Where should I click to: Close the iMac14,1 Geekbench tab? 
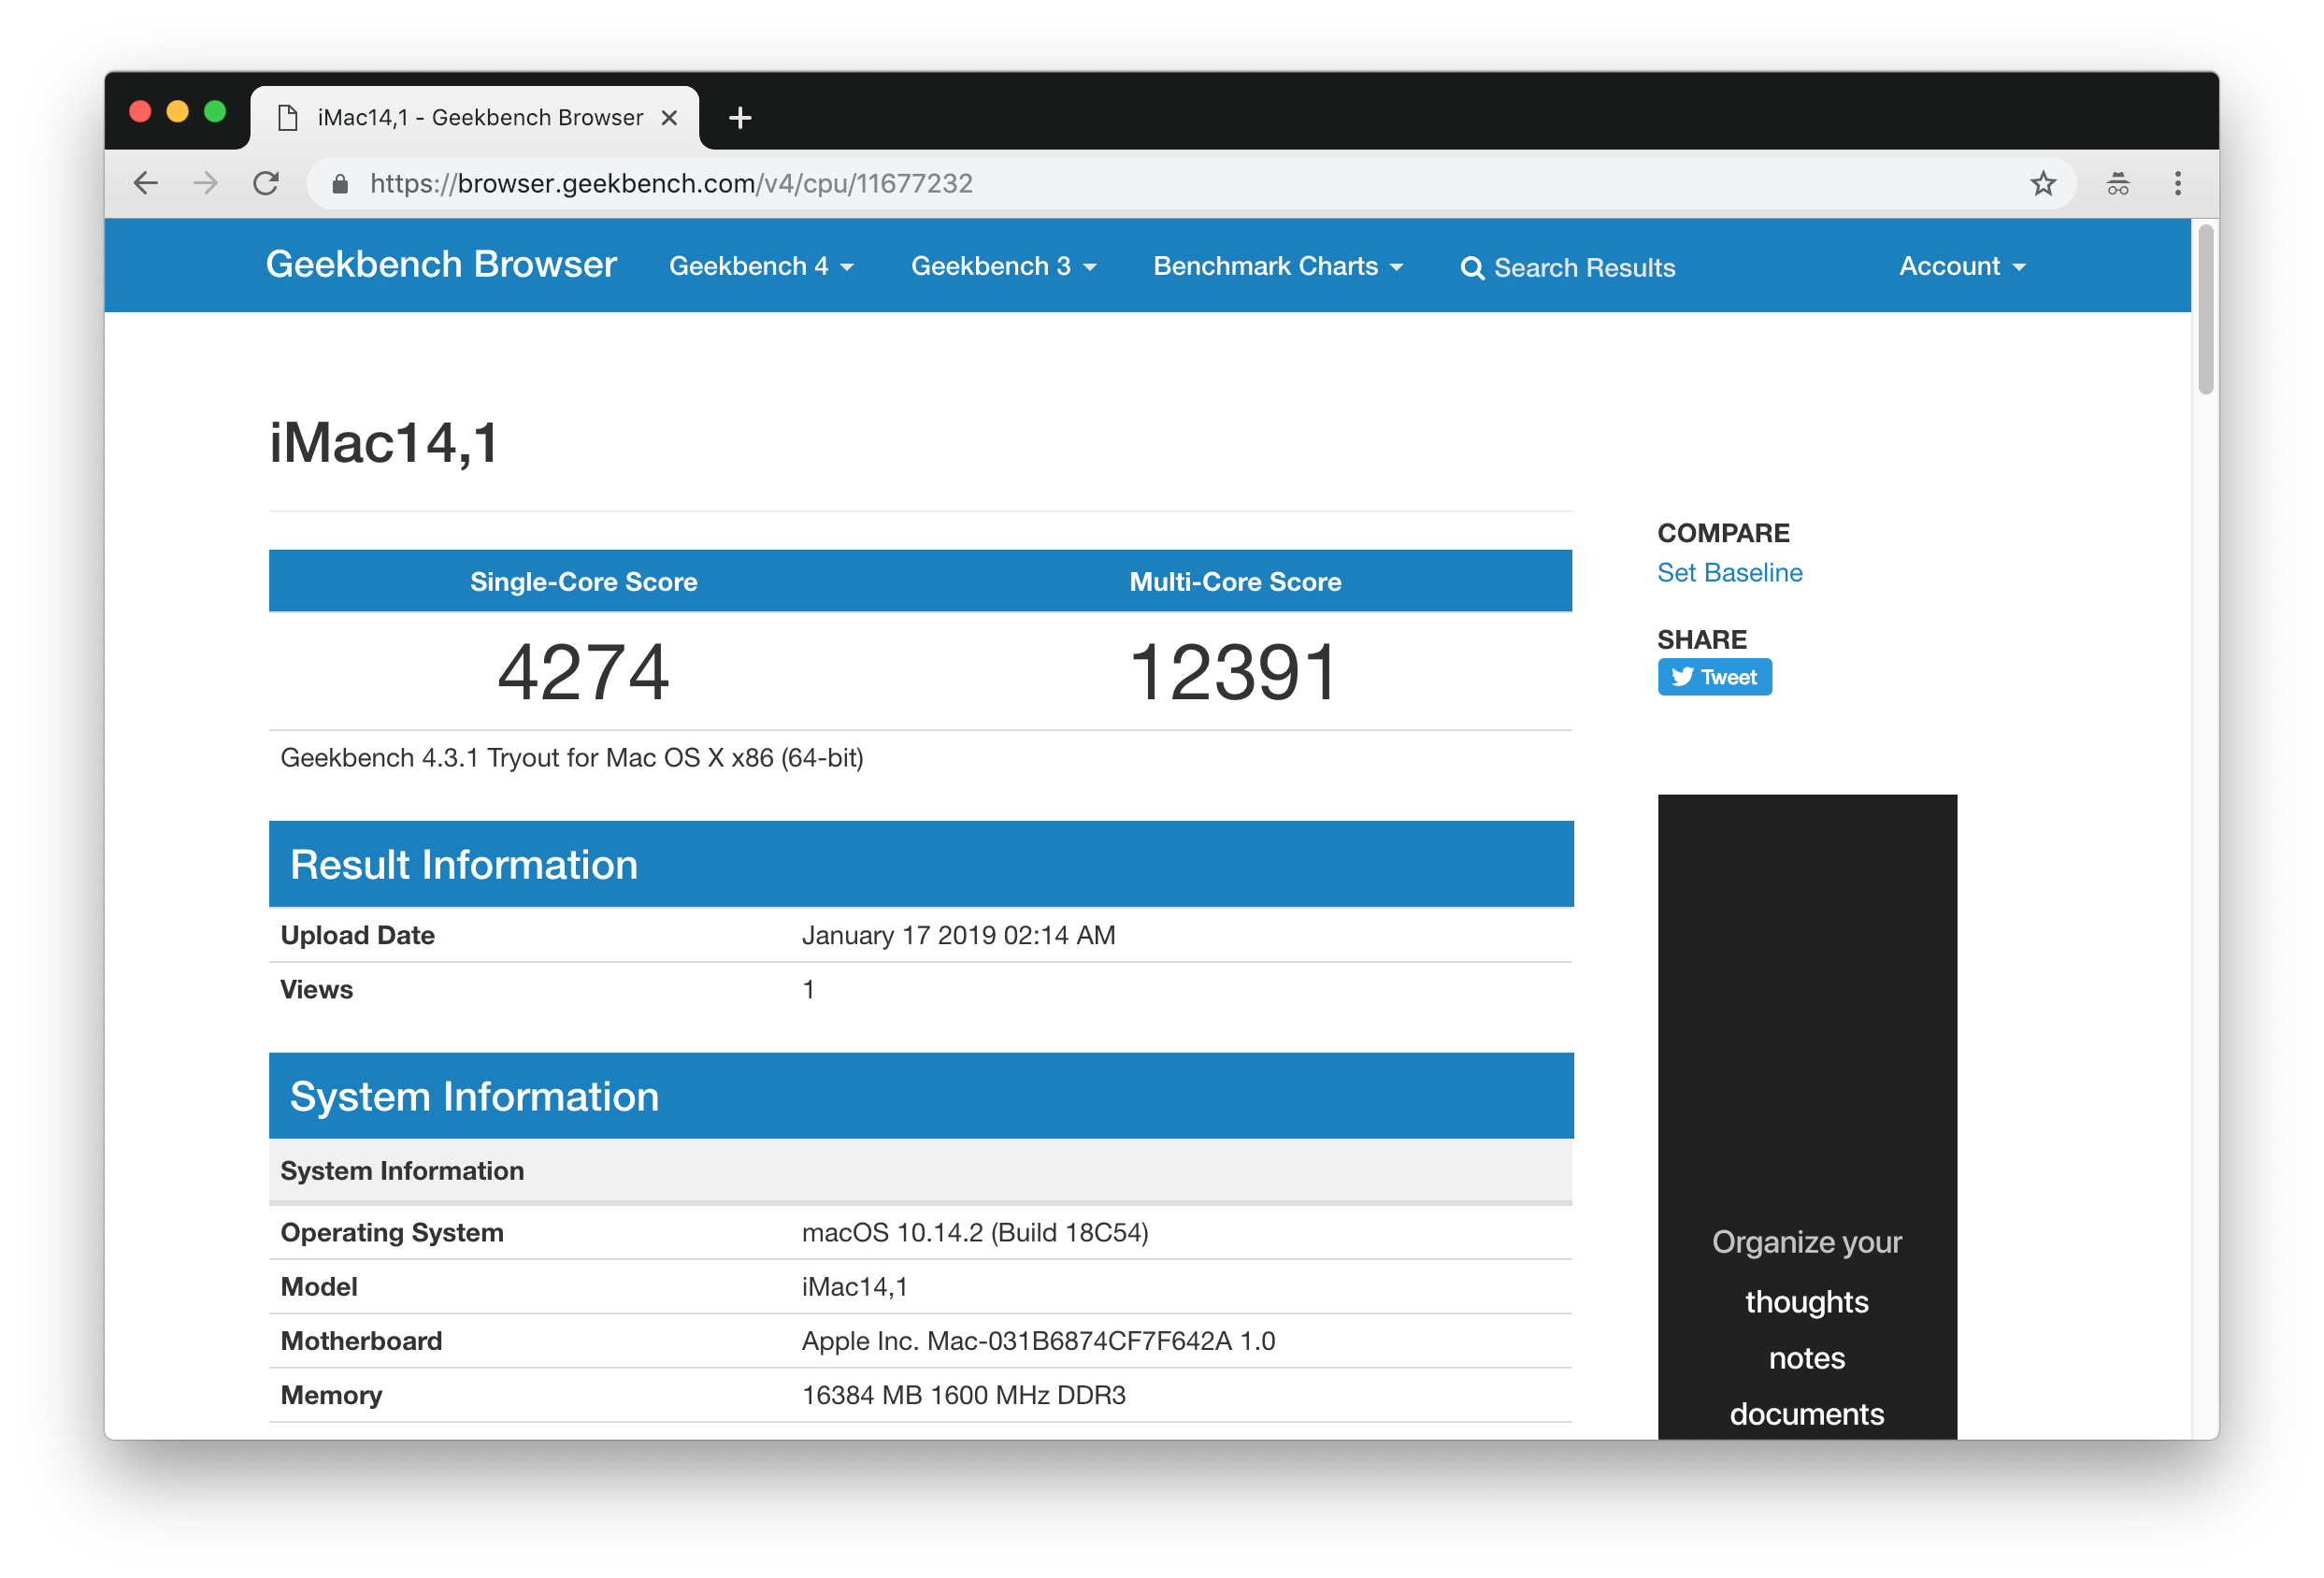tap(669, 118)
